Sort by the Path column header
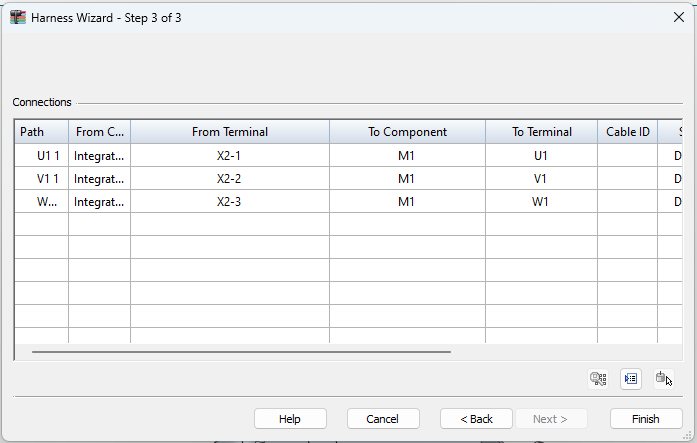 [x=41, y=132]
